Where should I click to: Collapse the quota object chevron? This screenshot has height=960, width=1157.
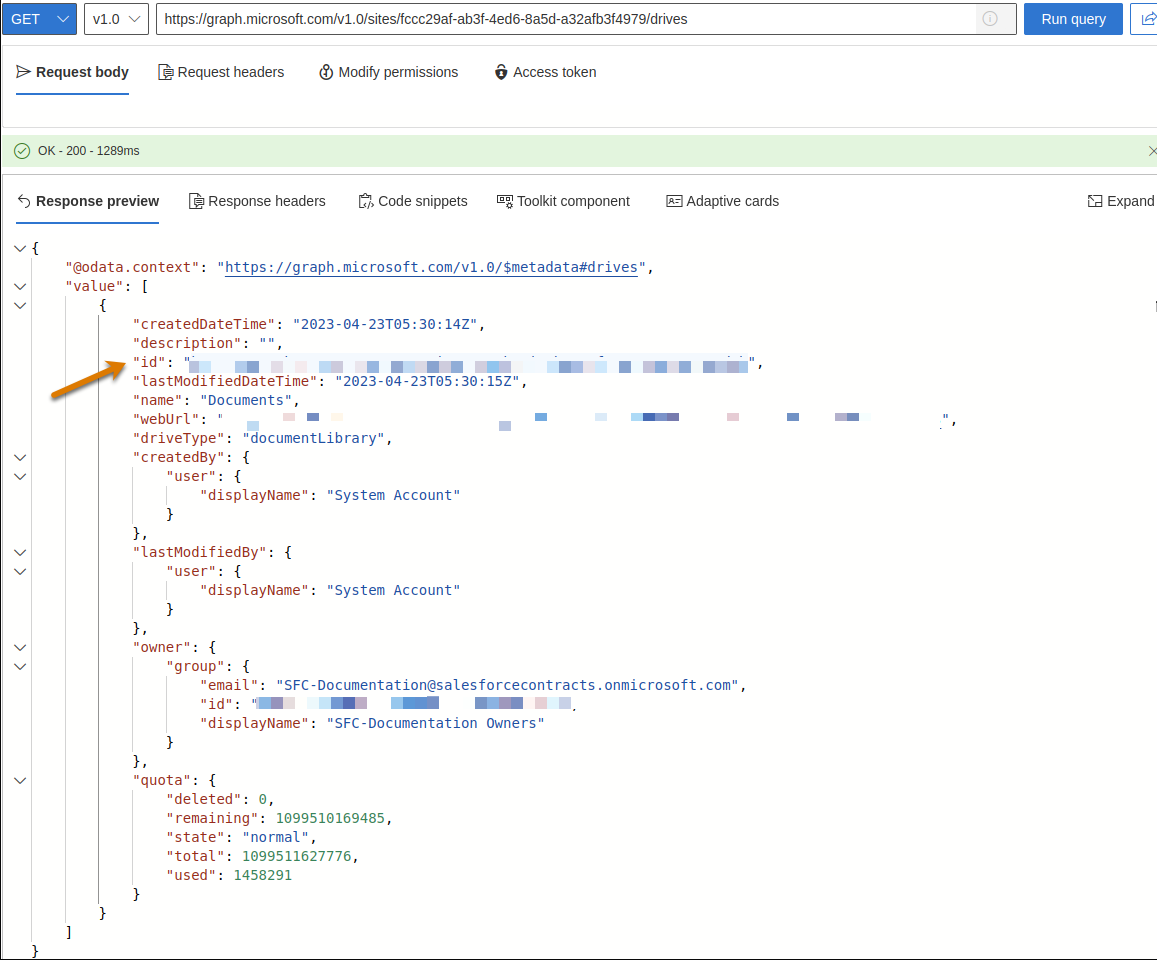[20, 780]
